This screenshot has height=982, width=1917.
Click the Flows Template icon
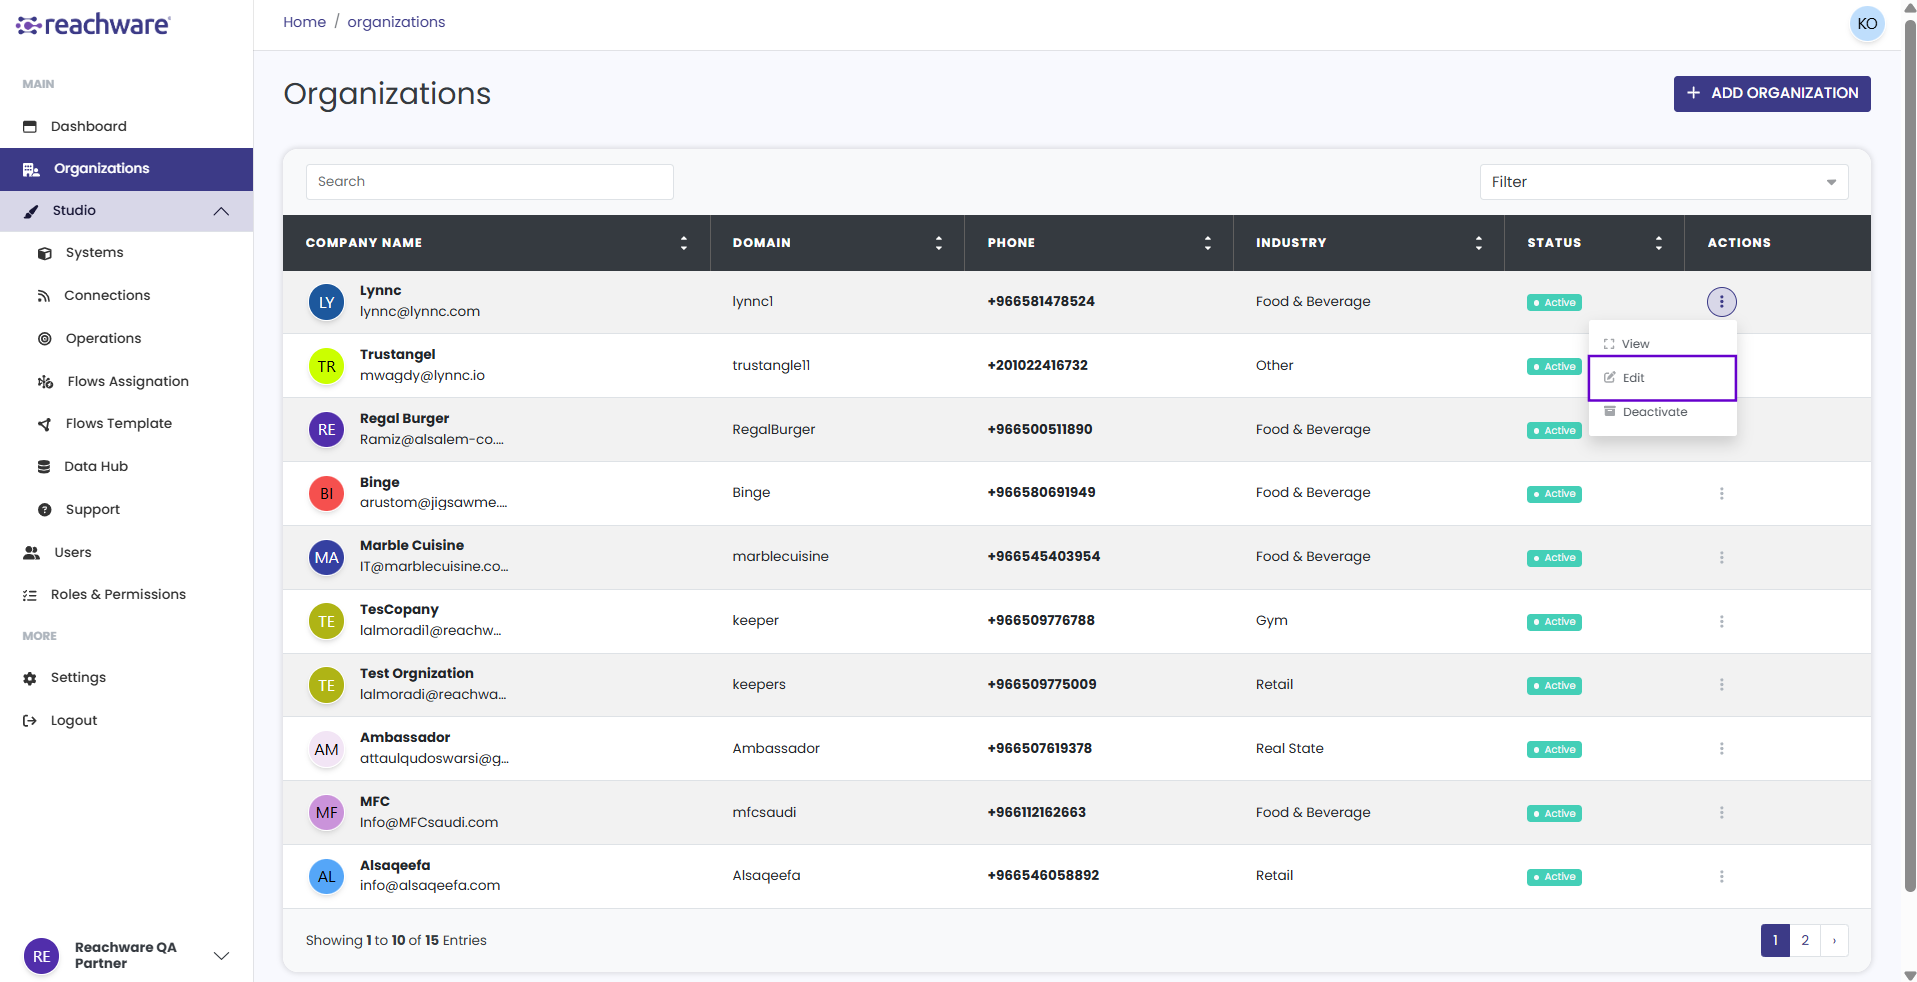(44, 424)
